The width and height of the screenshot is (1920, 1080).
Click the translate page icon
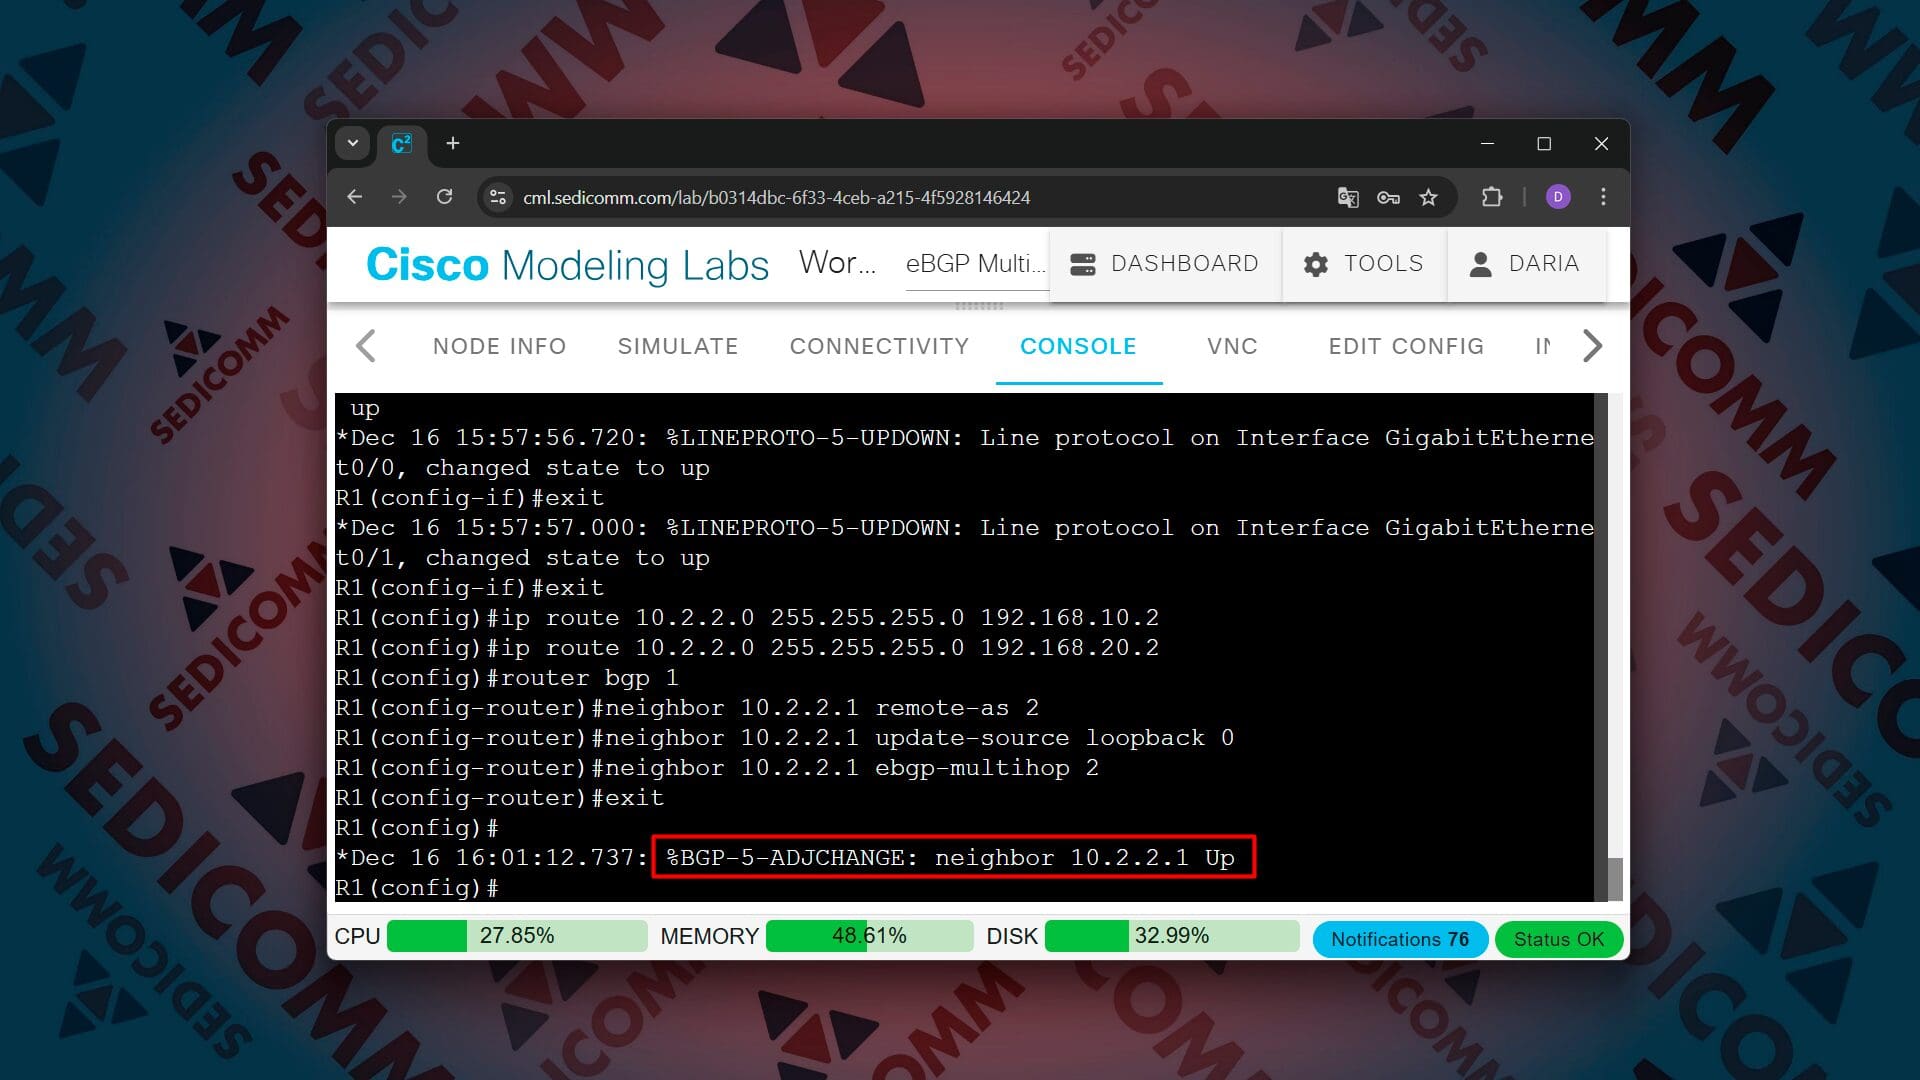[x=1347, y=197]
